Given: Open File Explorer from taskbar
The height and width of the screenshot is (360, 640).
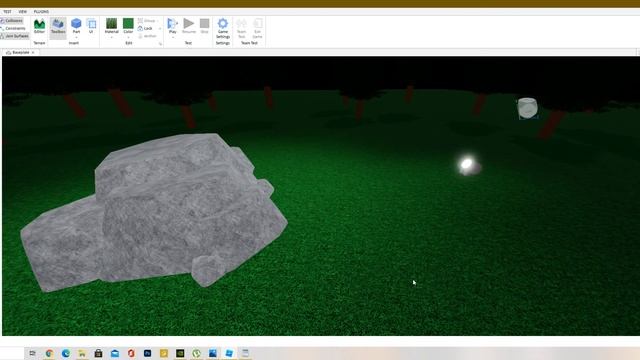Looking at the screenshot, I should pyautogui.click(x=82, y=353).
